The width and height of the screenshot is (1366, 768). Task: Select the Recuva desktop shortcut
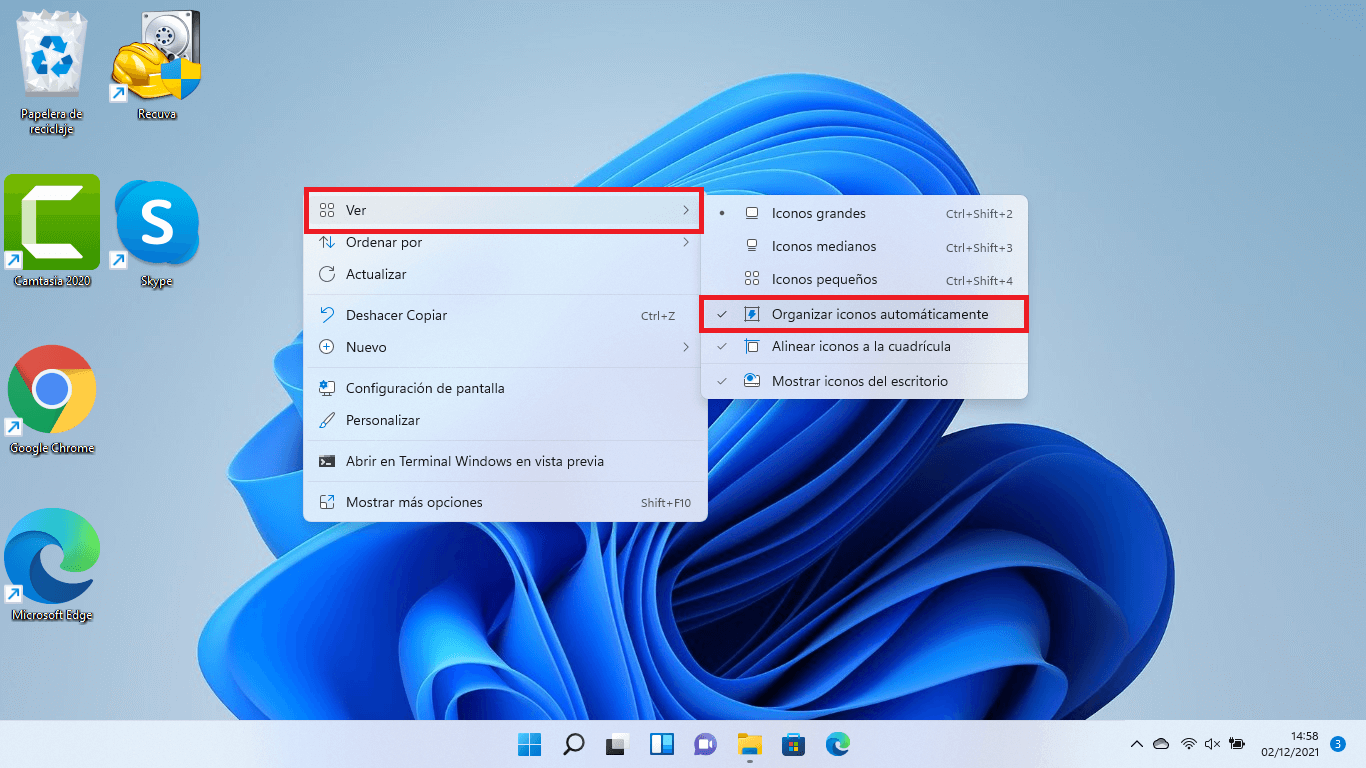(157, 66)
